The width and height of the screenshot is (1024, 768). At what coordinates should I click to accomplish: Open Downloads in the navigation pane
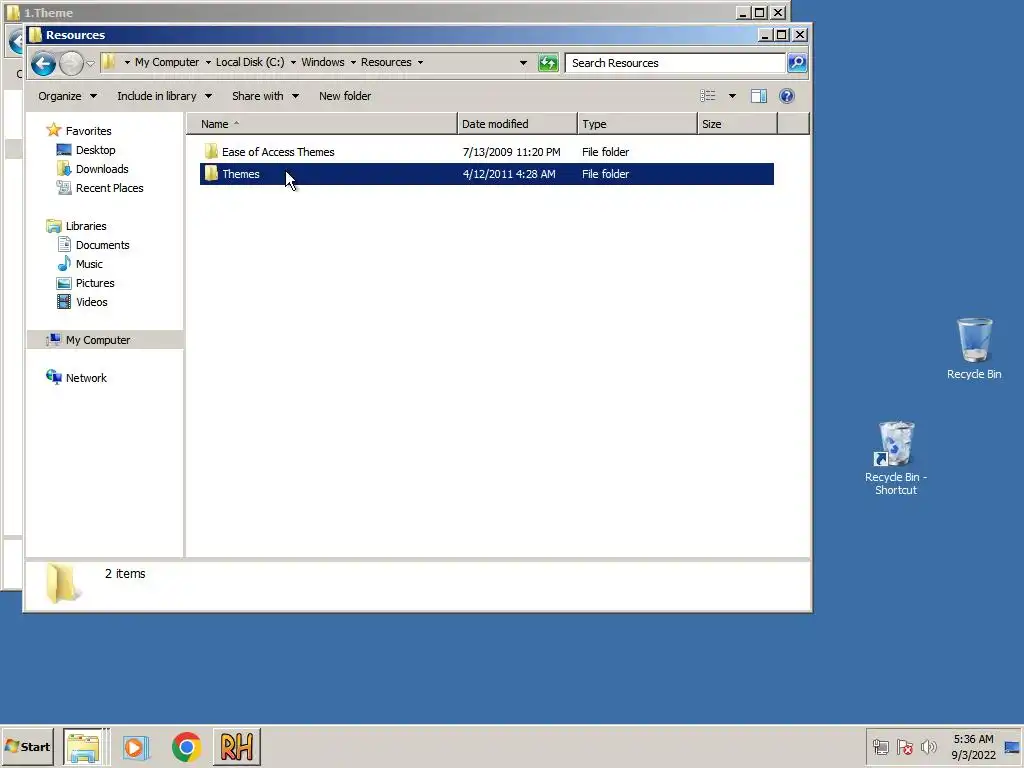click(102, 168)
